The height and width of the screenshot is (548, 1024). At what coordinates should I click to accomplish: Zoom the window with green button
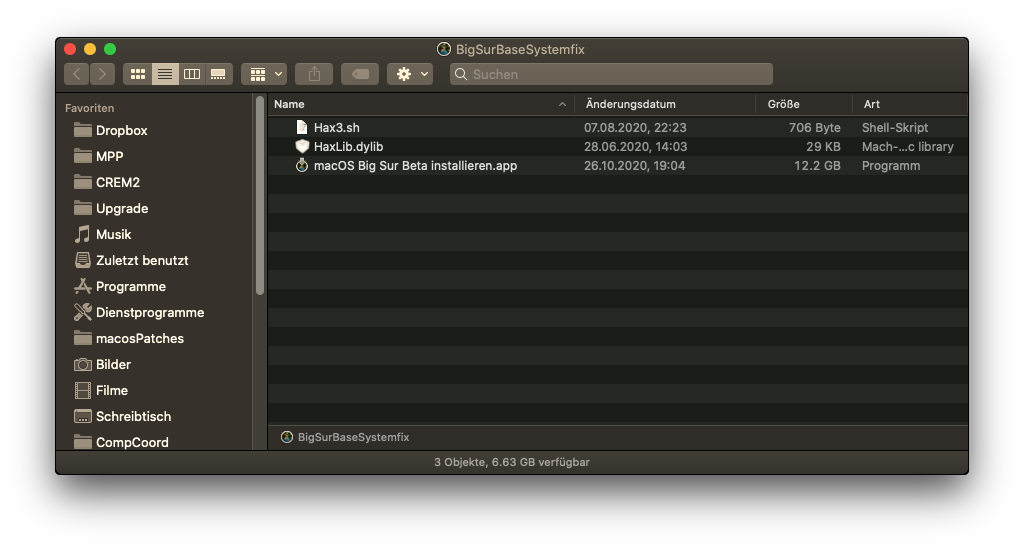click(x=110, y=49)
